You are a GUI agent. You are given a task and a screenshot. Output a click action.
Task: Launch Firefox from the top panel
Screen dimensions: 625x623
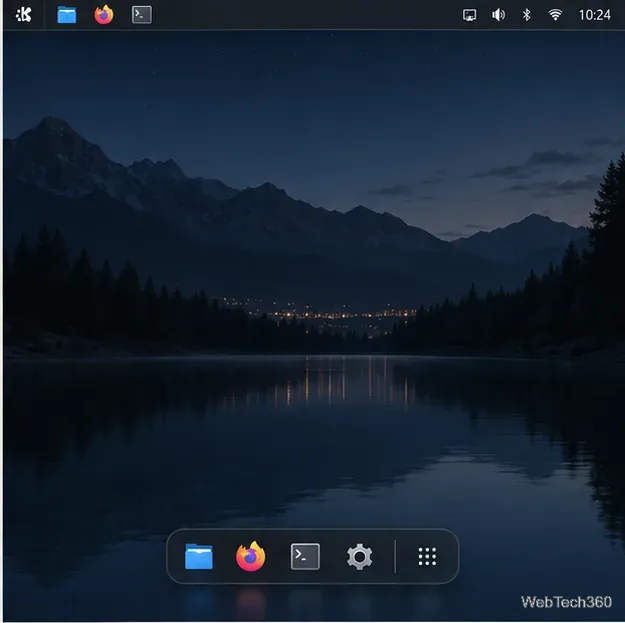[x=104, y=15]
